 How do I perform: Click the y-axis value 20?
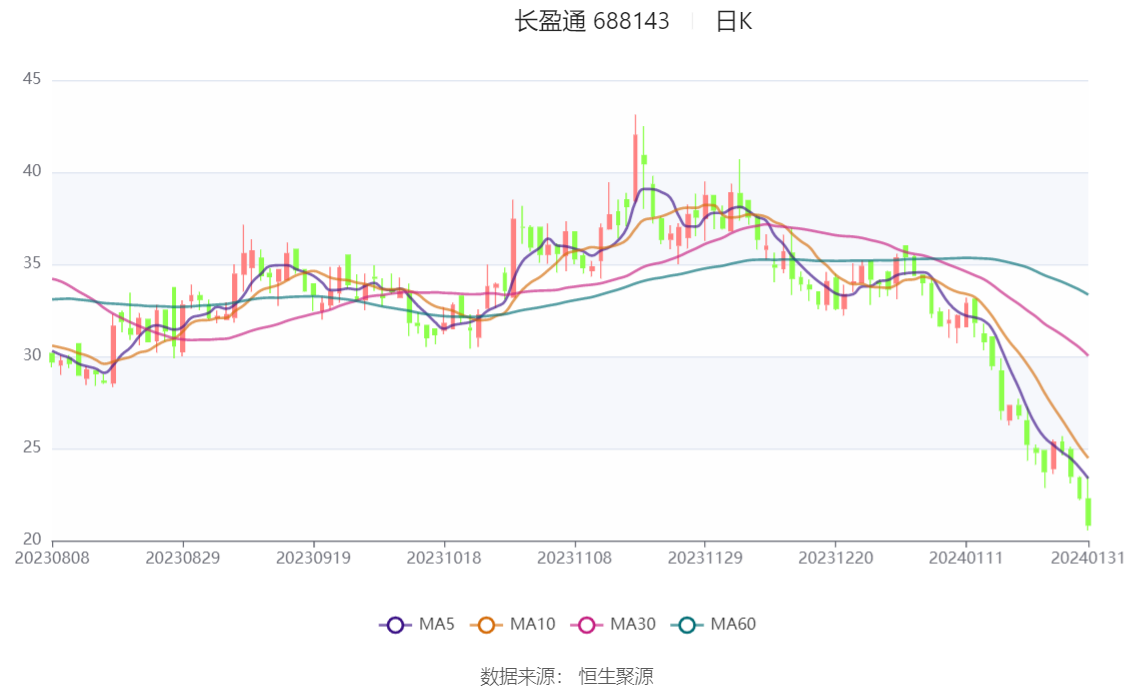(x=32, y=539)
